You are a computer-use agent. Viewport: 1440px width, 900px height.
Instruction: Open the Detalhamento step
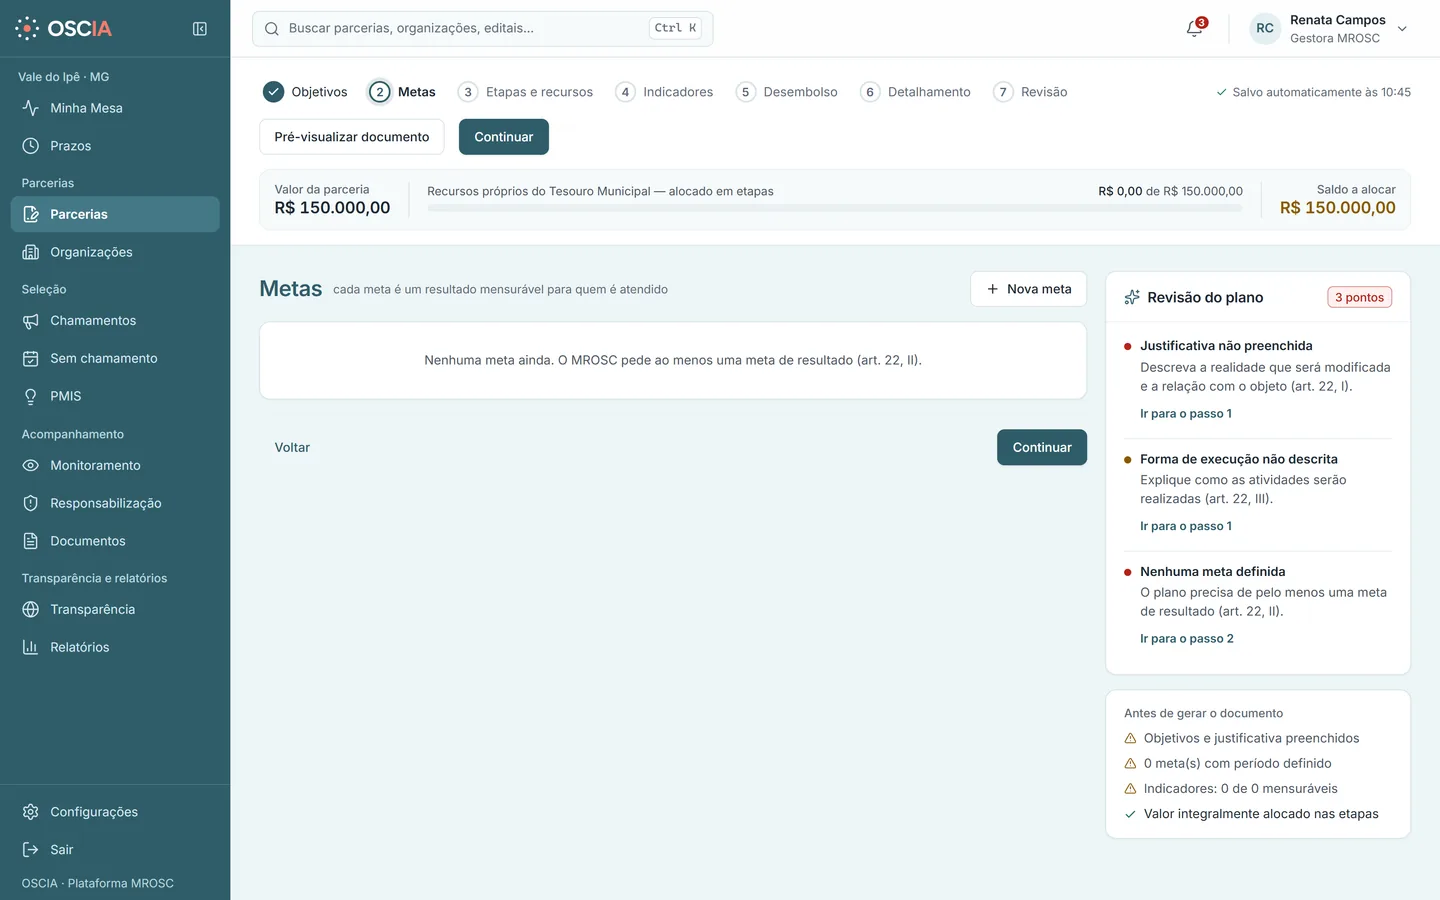(915, 92)
